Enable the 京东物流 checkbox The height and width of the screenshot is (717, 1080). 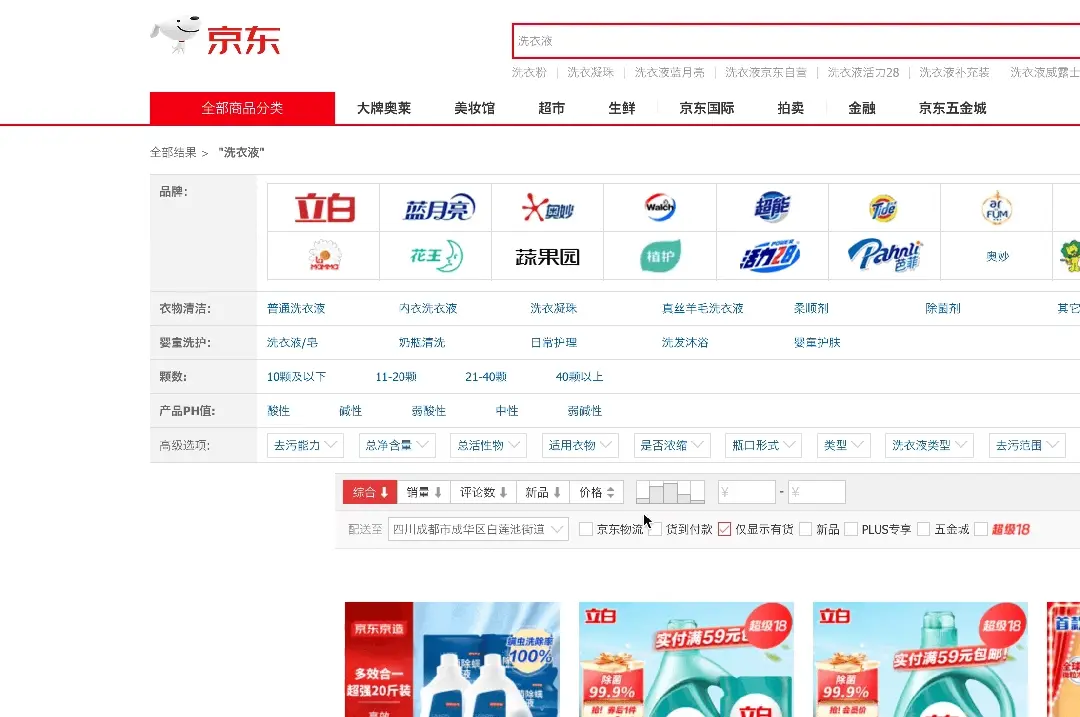pos(586,529)
